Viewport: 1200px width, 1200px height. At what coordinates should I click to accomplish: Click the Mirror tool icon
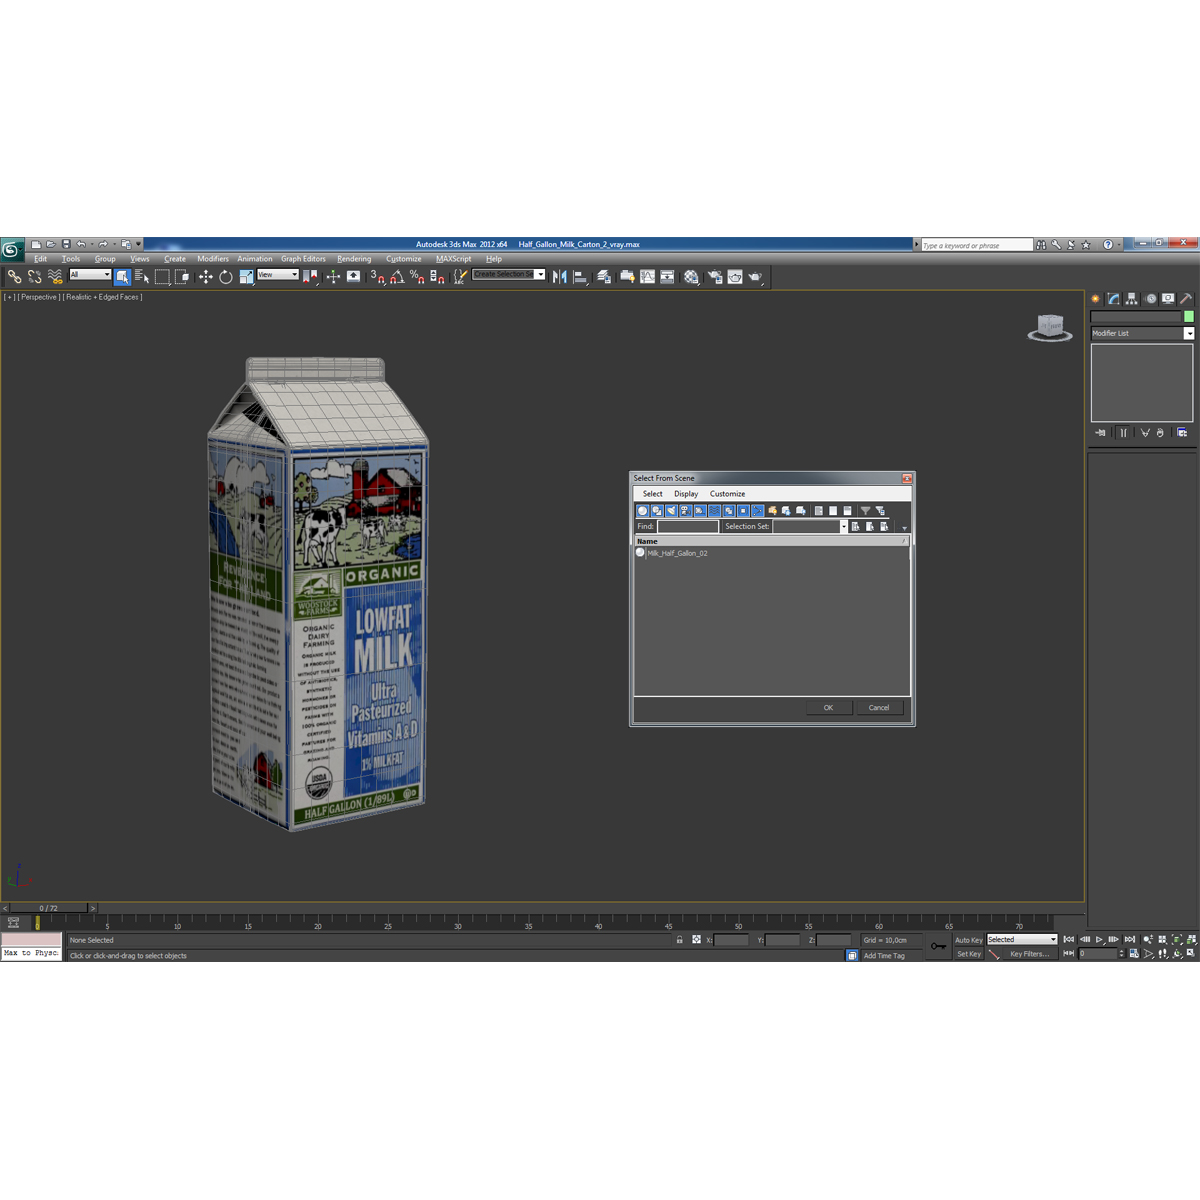[x=559, y=276]
